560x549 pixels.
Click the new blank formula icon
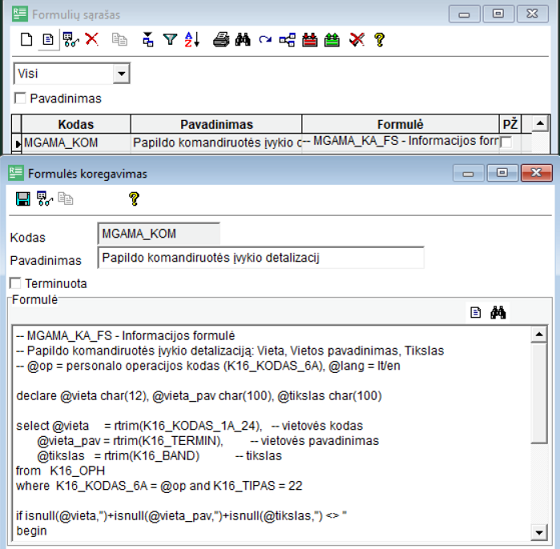tap(26, 40)
